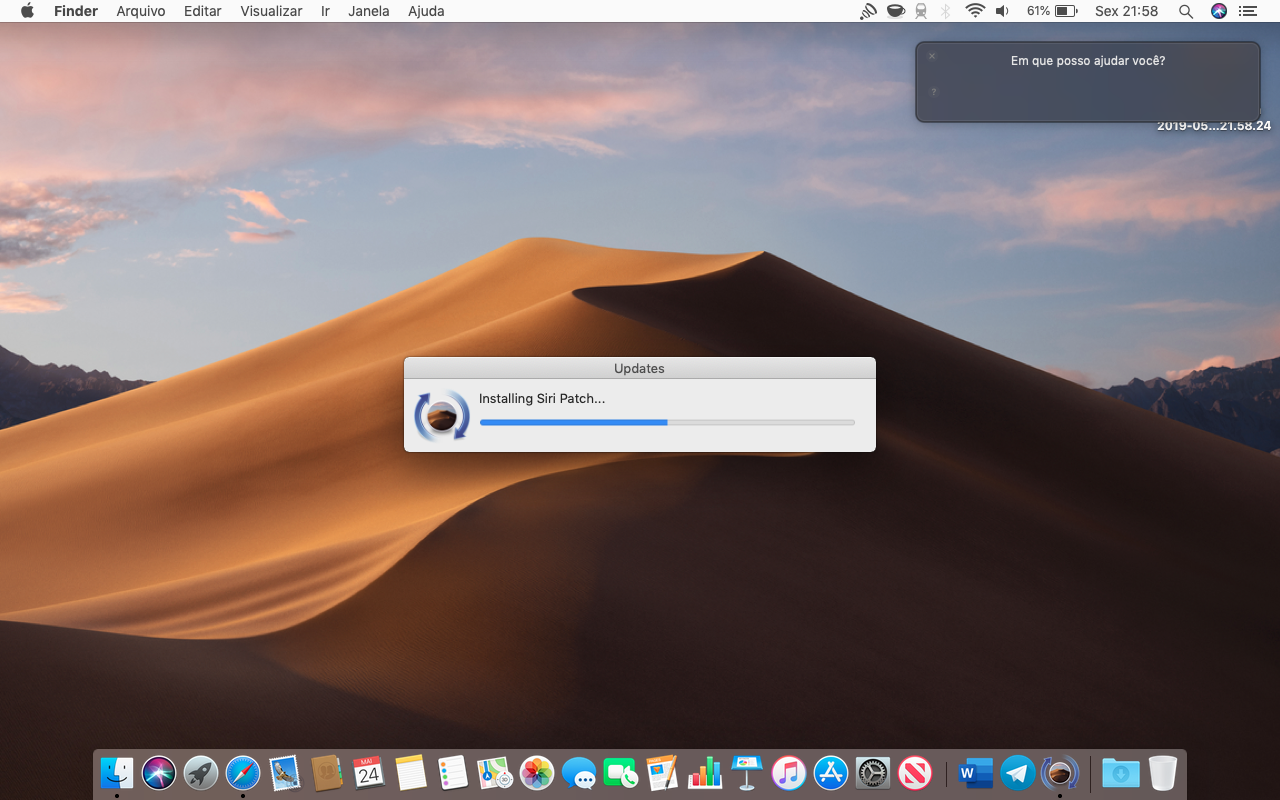Launch Siri from the Dock
Image resolution: width=1280 pixels, height=800 pixels.
[x=159, y=772]
